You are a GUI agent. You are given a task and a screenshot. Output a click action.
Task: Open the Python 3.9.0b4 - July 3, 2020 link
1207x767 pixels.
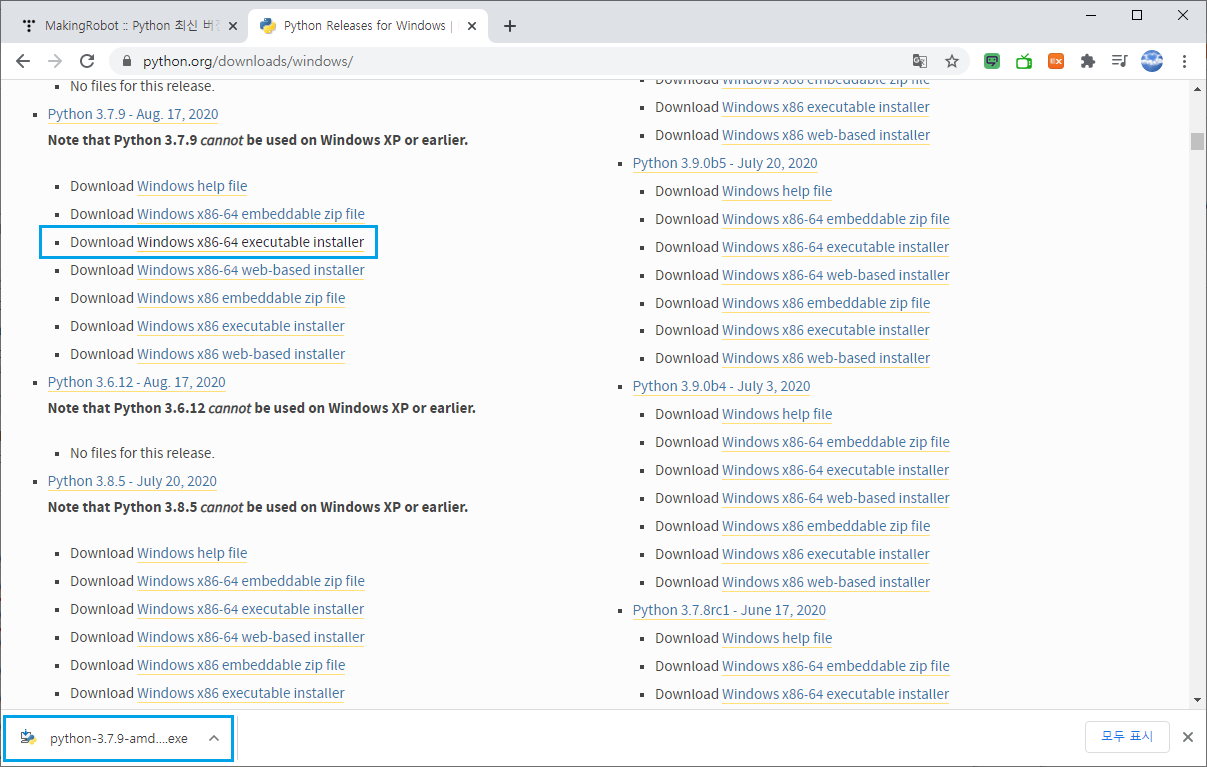click(721, 386)
